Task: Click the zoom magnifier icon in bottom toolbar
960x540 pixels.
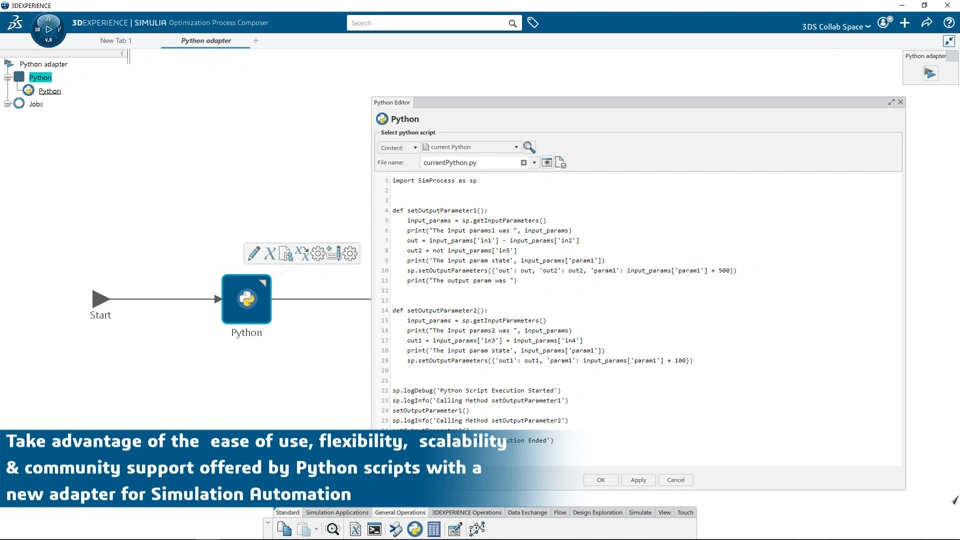Action: 333,529
